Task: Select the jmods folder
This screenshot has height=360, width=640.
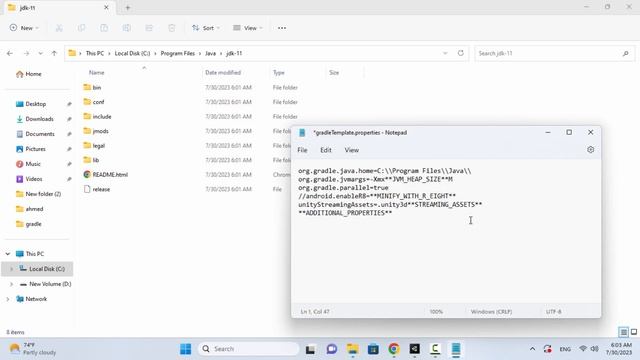Action: [x=100, y=131]
